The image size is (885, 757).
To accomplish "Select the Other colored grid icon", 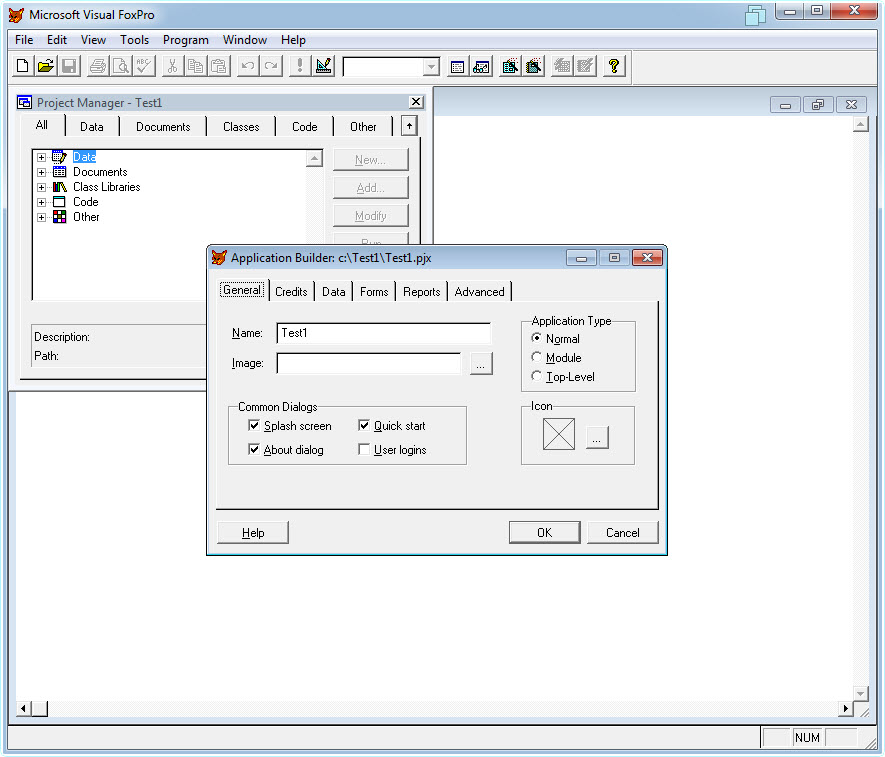I will click(59, 217).
